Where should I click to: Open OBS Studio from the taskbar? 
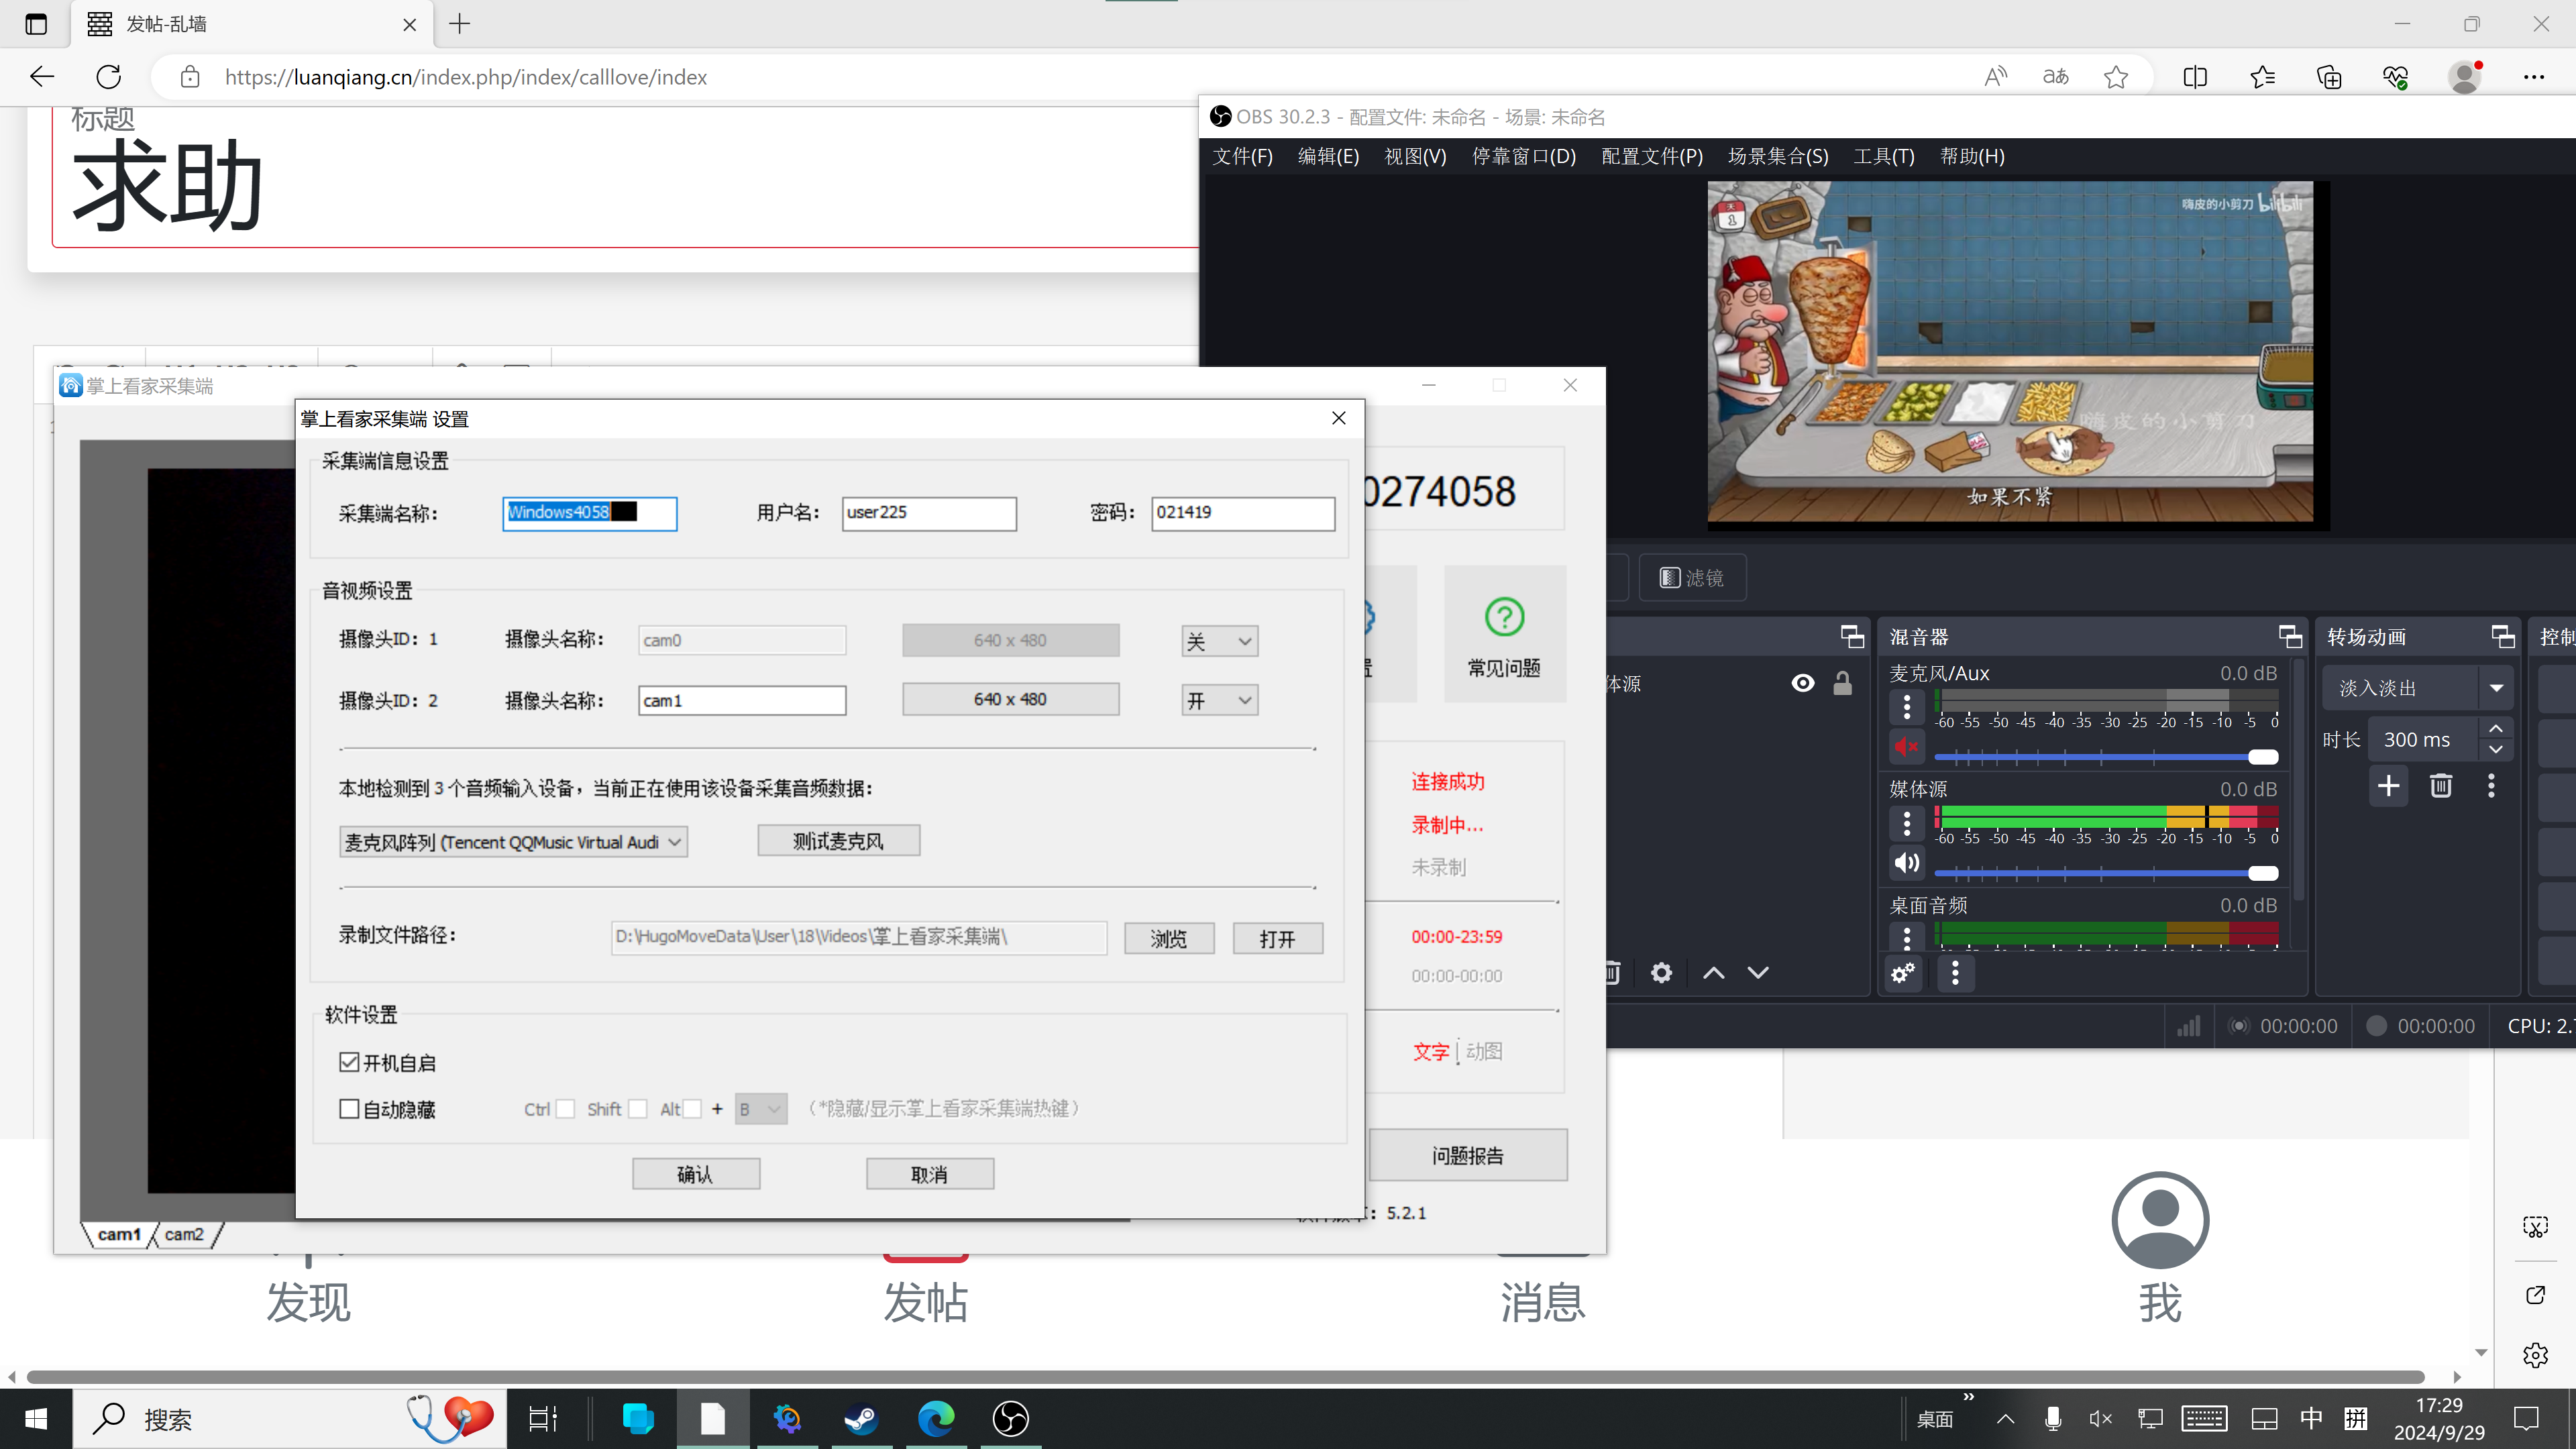[x=1010, y=1418]
